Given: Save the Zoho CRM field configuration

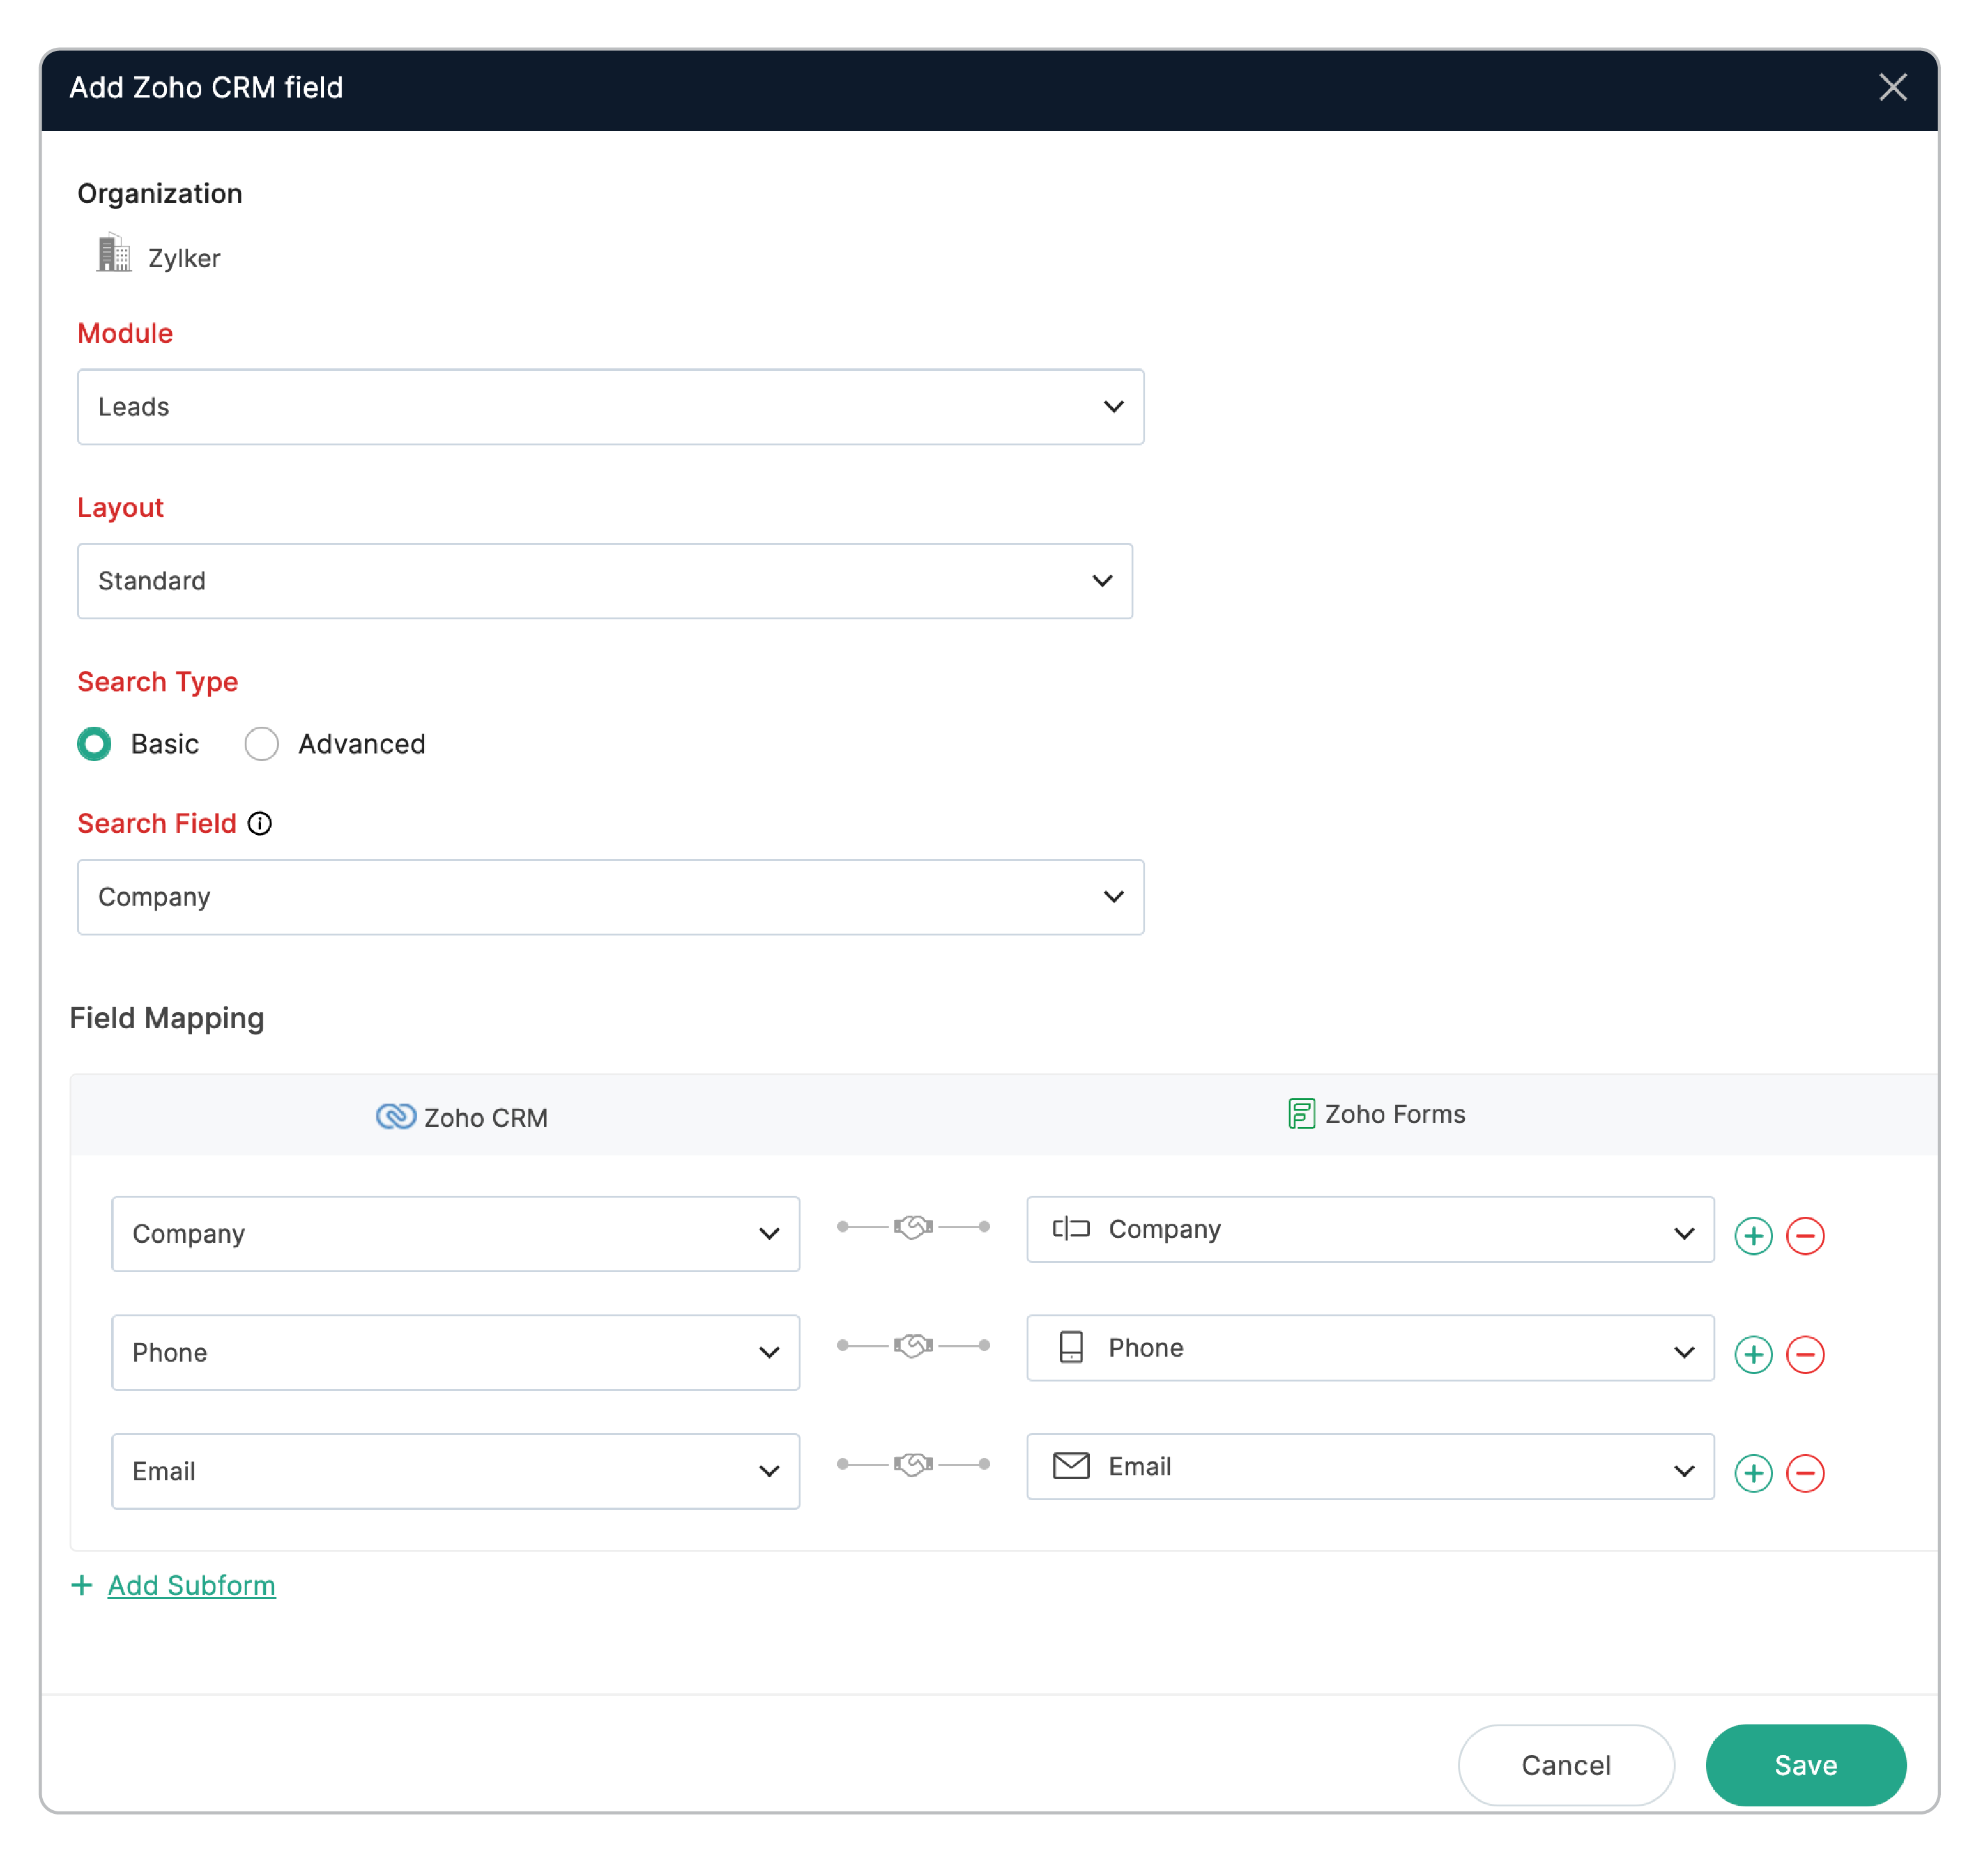Looking at the screenshot, I should click(x=1805, y=1765).
